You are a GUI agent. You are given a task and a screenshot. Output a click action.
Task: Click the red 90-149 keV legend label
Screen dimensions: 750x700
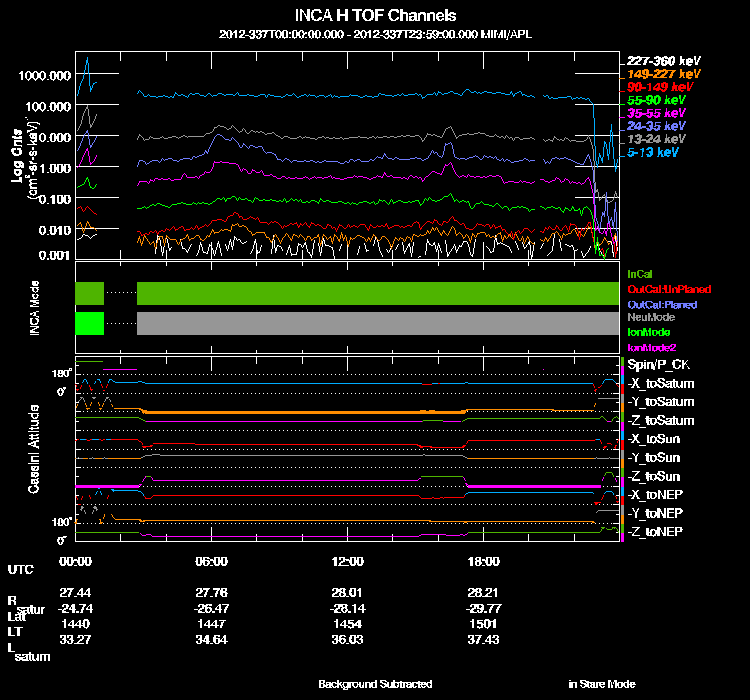(658, 87)
